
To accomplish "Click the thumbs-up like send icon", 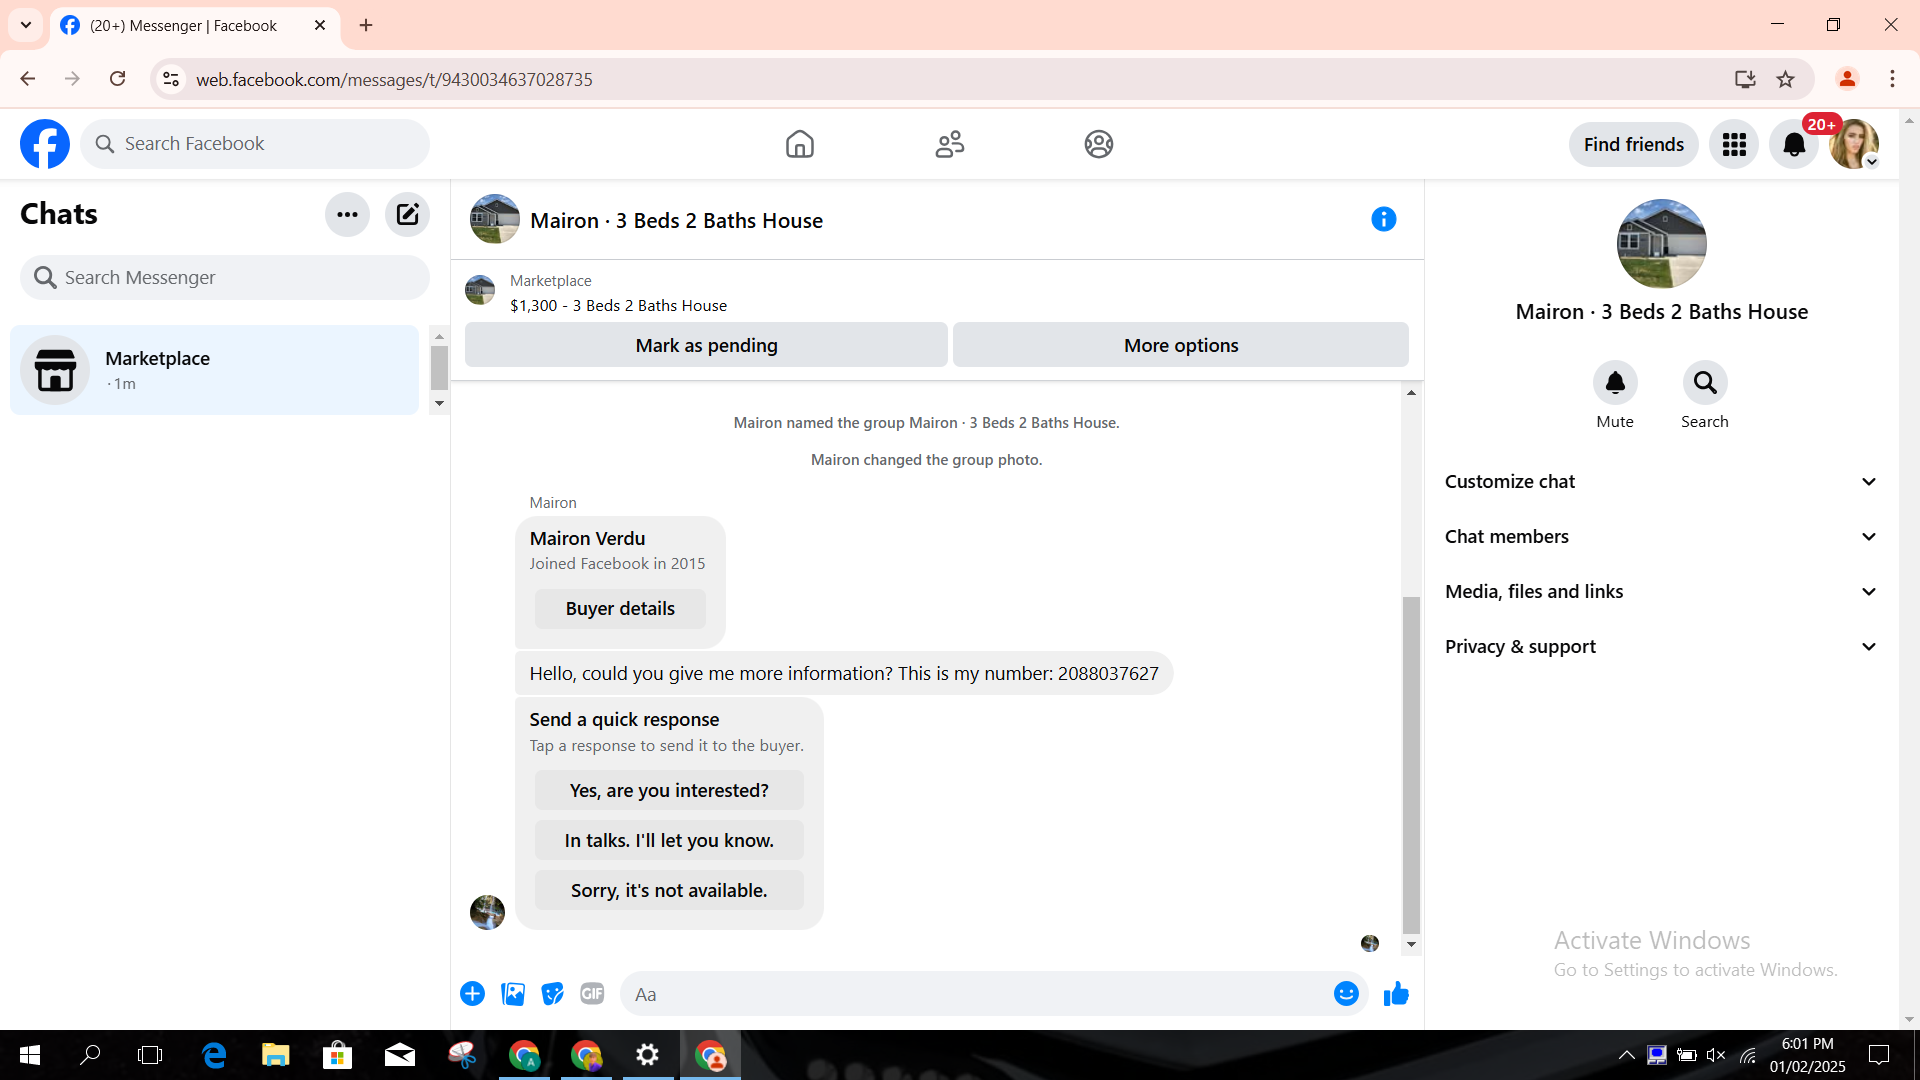I will click(1396, 994).
